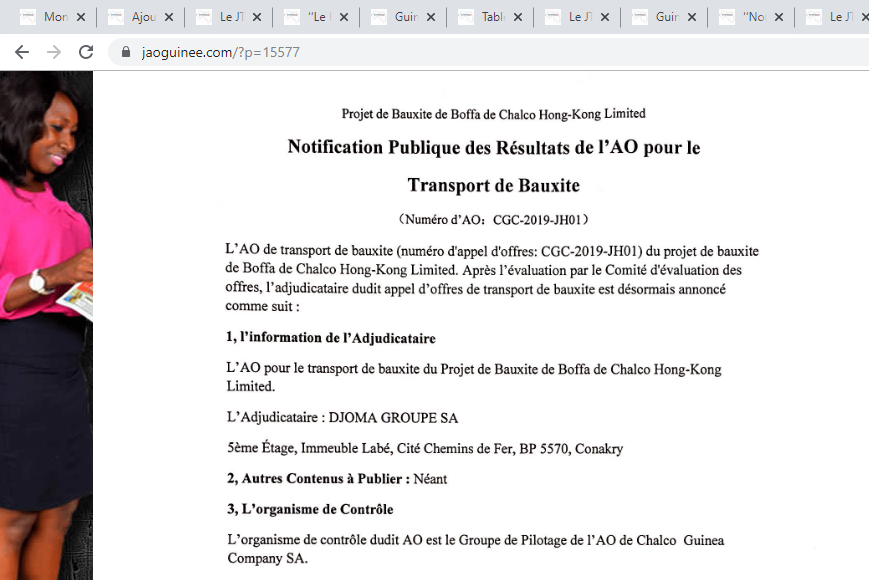This screenshot has width=869, height=580.
Task: Click the bold "Transport de Bauxite" heading
Action: (x=494, y=185)
